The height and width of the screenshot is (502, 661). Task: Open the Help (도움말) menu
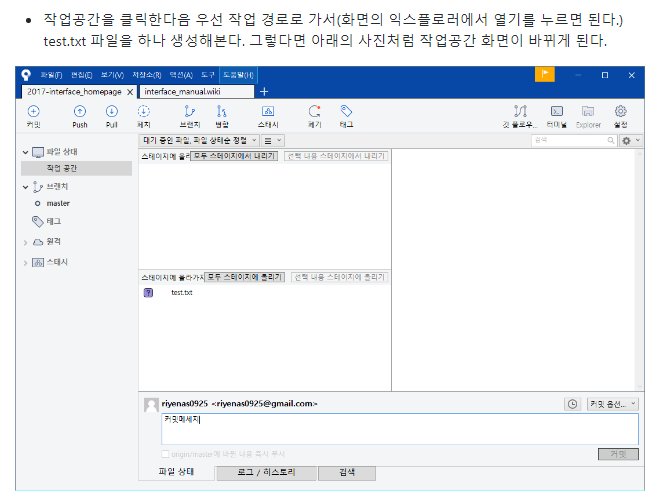pyautogui.click(x=238, y=75)
